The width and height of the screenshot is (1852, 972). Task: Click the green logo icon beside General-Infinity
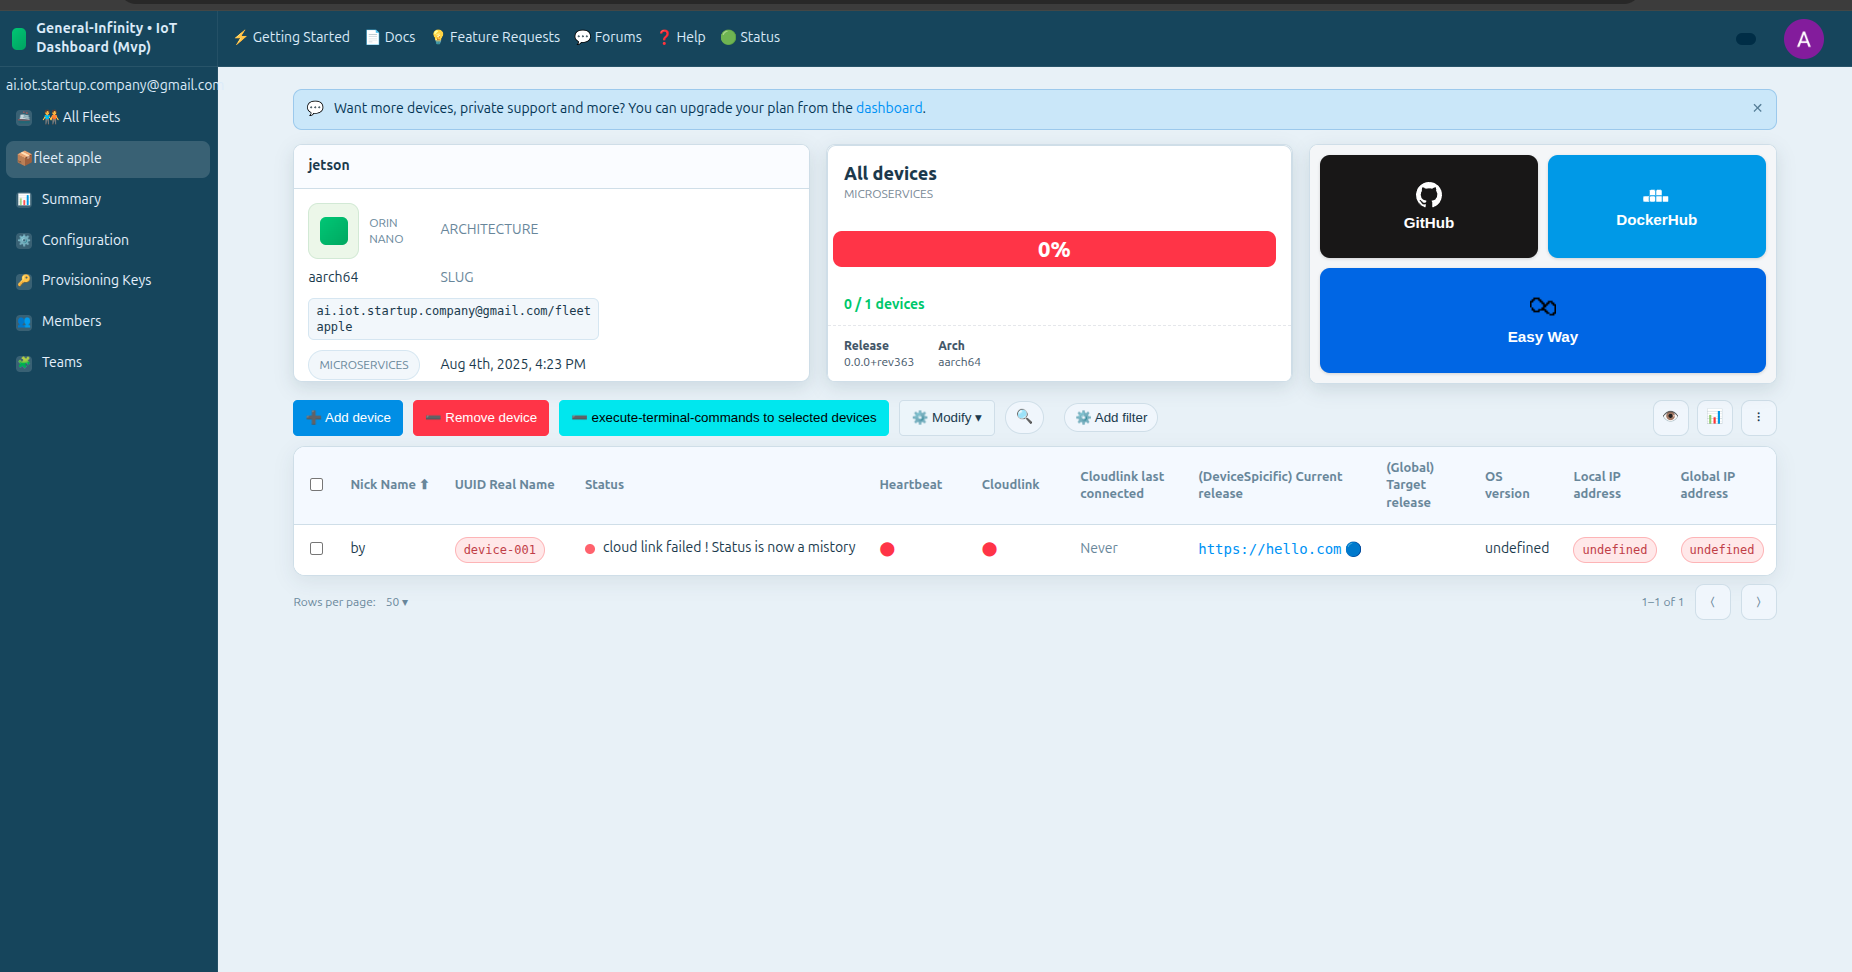(x=18, y=39)
